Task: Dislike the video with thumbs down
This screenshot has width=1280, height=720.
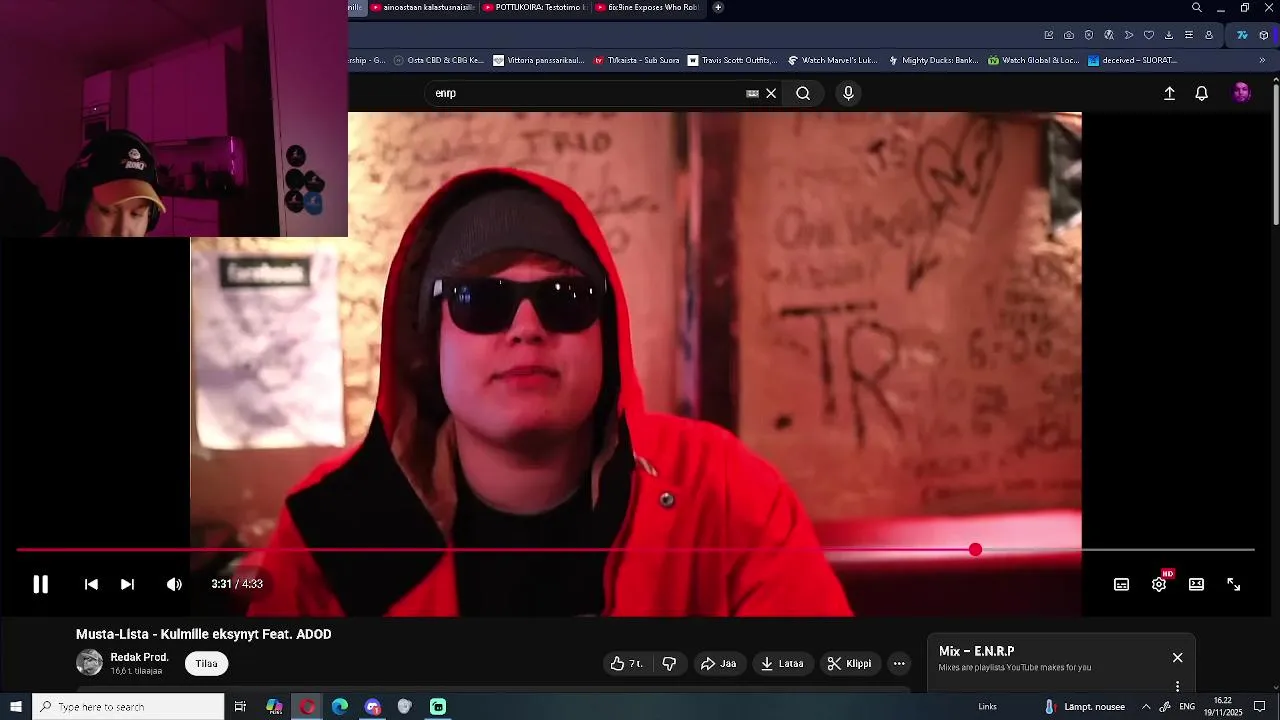Action: coord(669,663)
